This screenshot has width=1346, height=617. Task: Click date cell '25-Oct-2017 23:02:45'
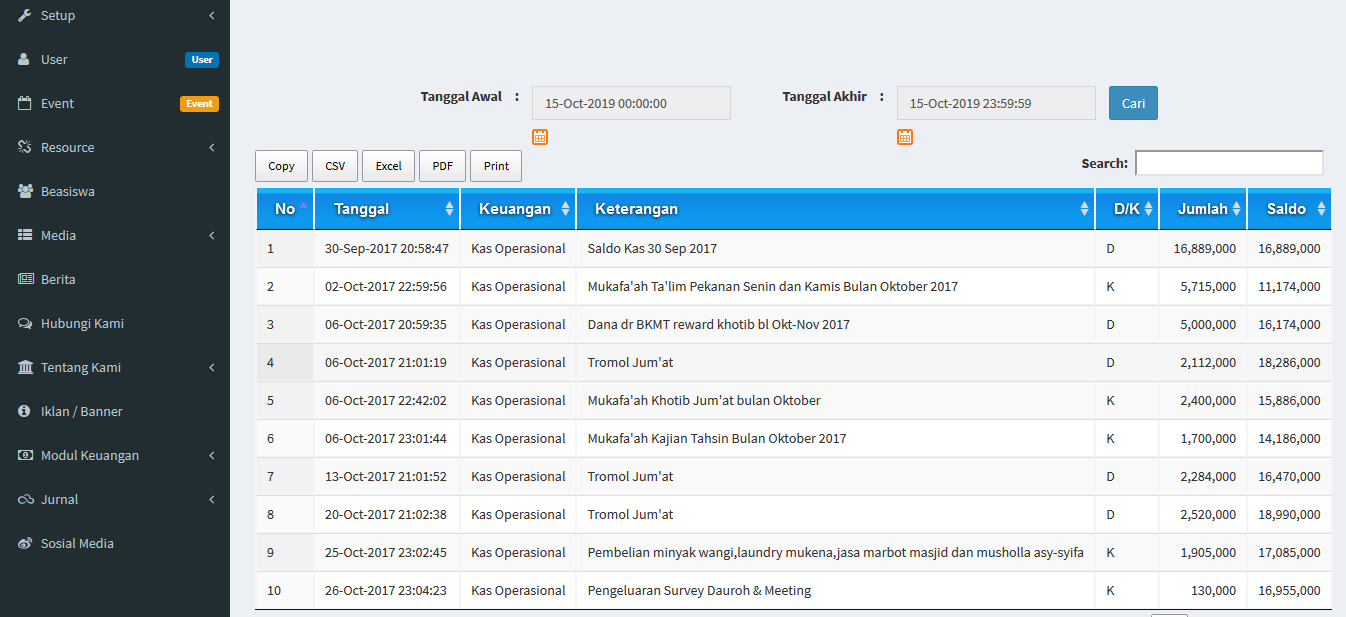click(x=386, y=552)
